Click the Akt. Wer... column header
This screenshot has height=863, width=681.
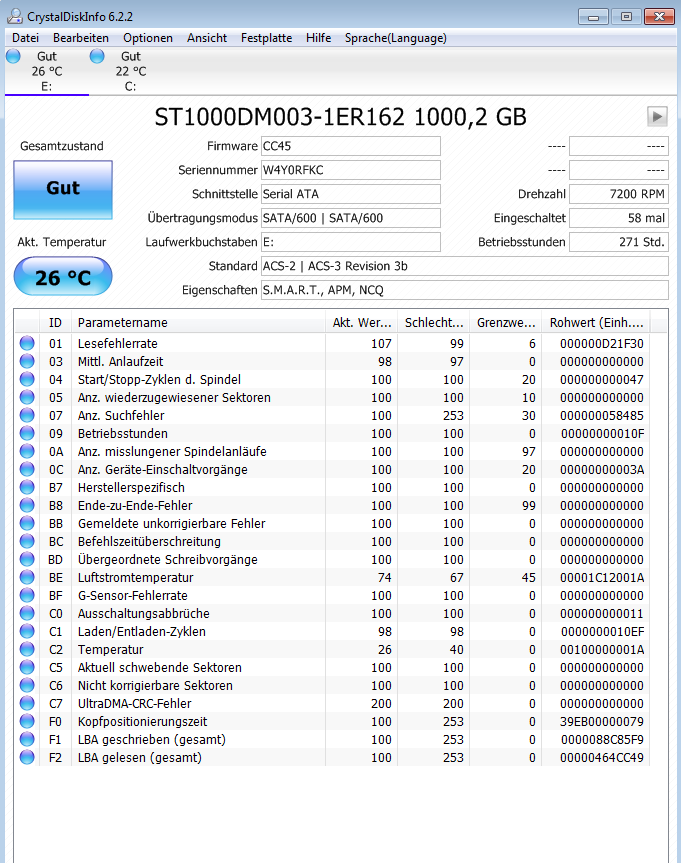pos(362,323)
